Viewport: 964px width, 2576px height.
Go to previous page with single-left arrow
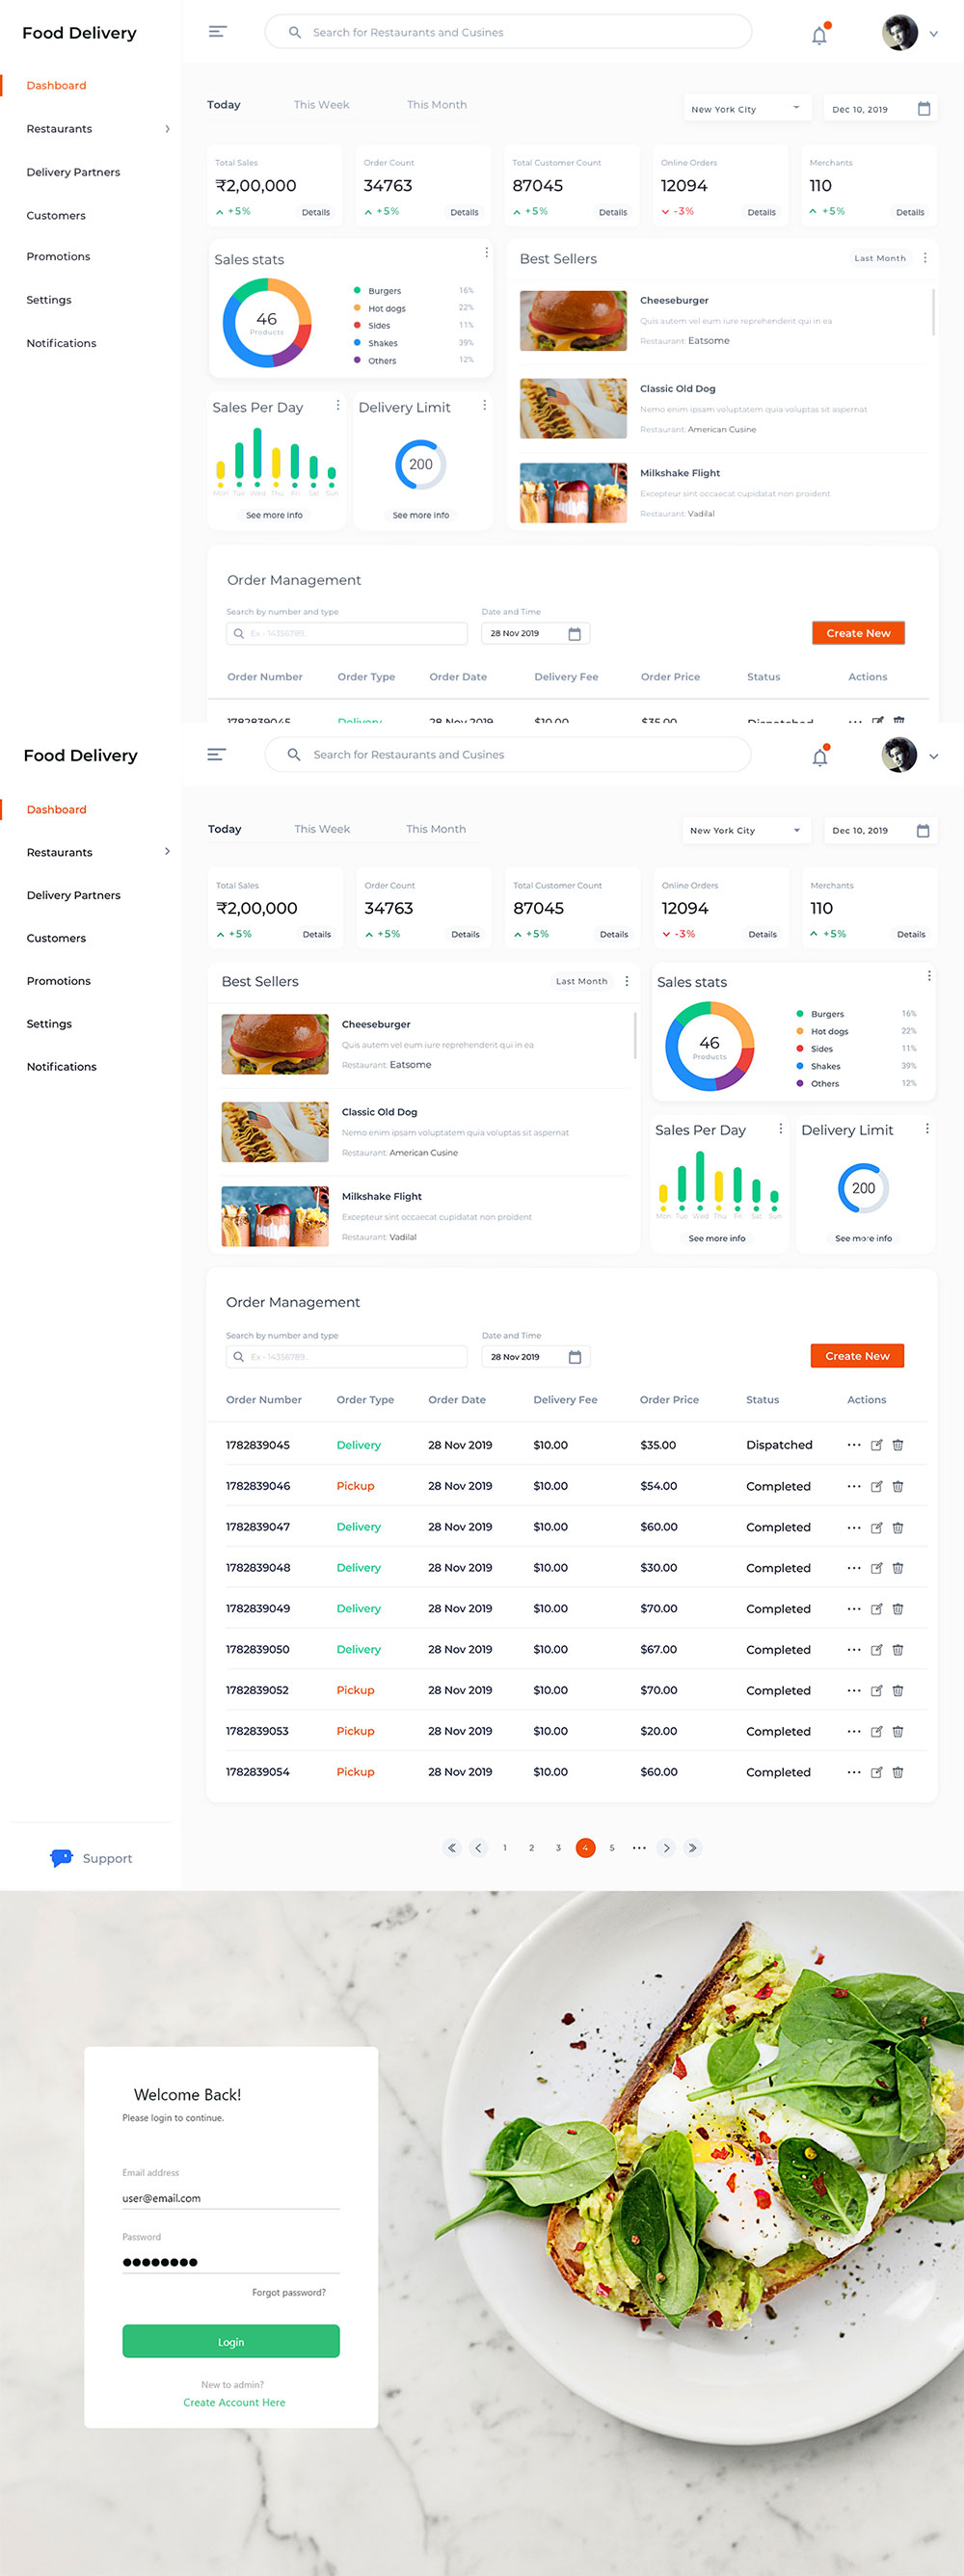pos(478,1848)
